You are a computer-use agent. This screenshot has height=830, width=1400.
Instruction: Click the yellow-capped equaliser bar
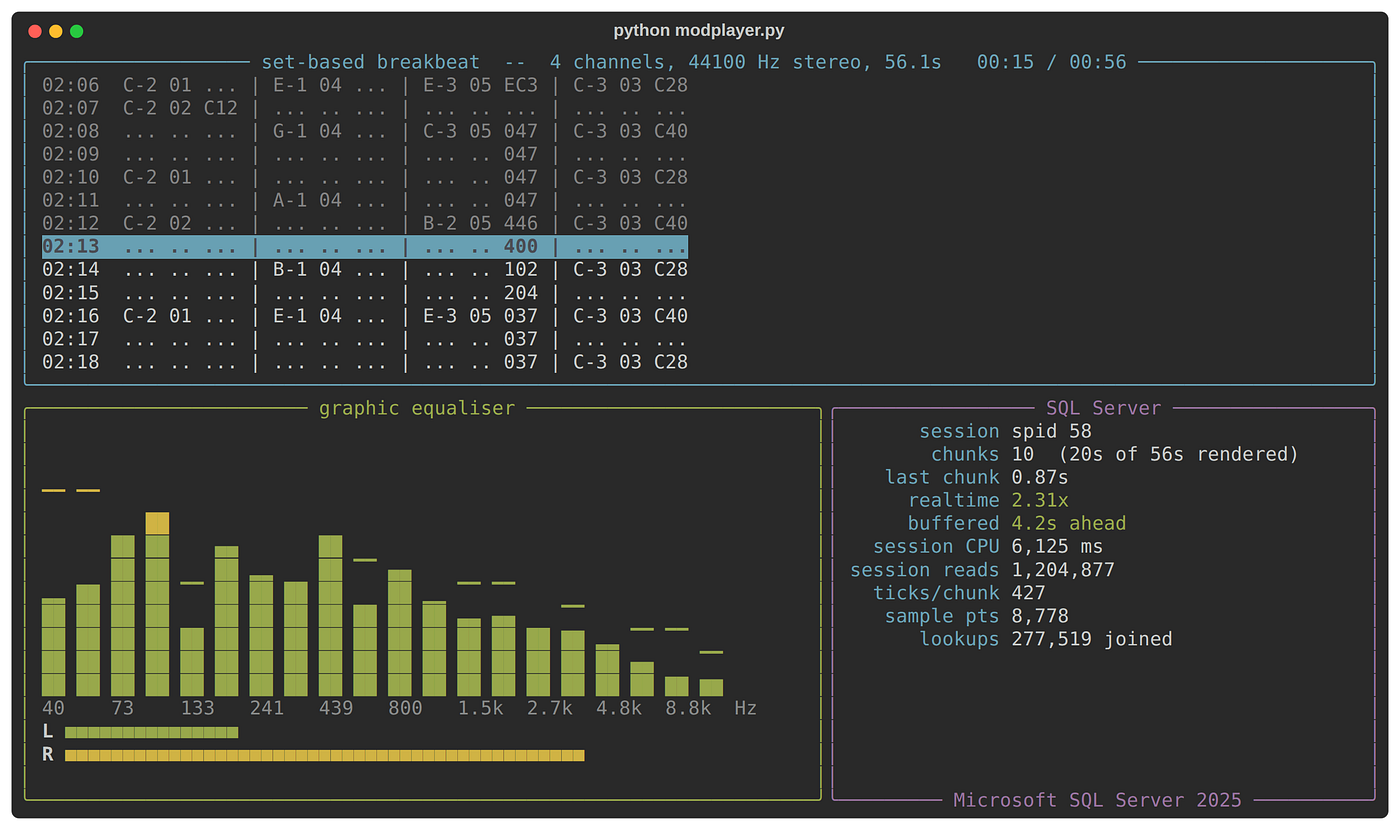(x=157, y=604)
